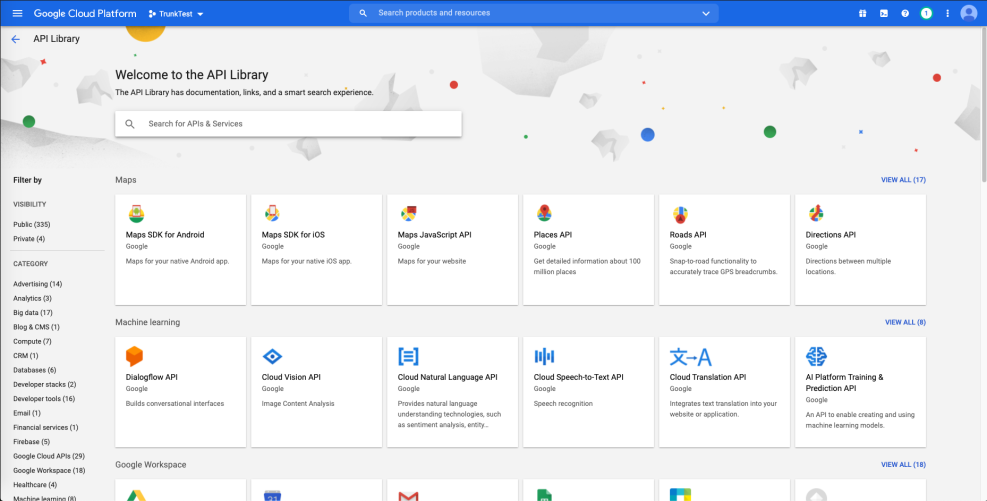Select the Databases (6) category
This screenshot has height=501, width=987.
tap(35, 370)
